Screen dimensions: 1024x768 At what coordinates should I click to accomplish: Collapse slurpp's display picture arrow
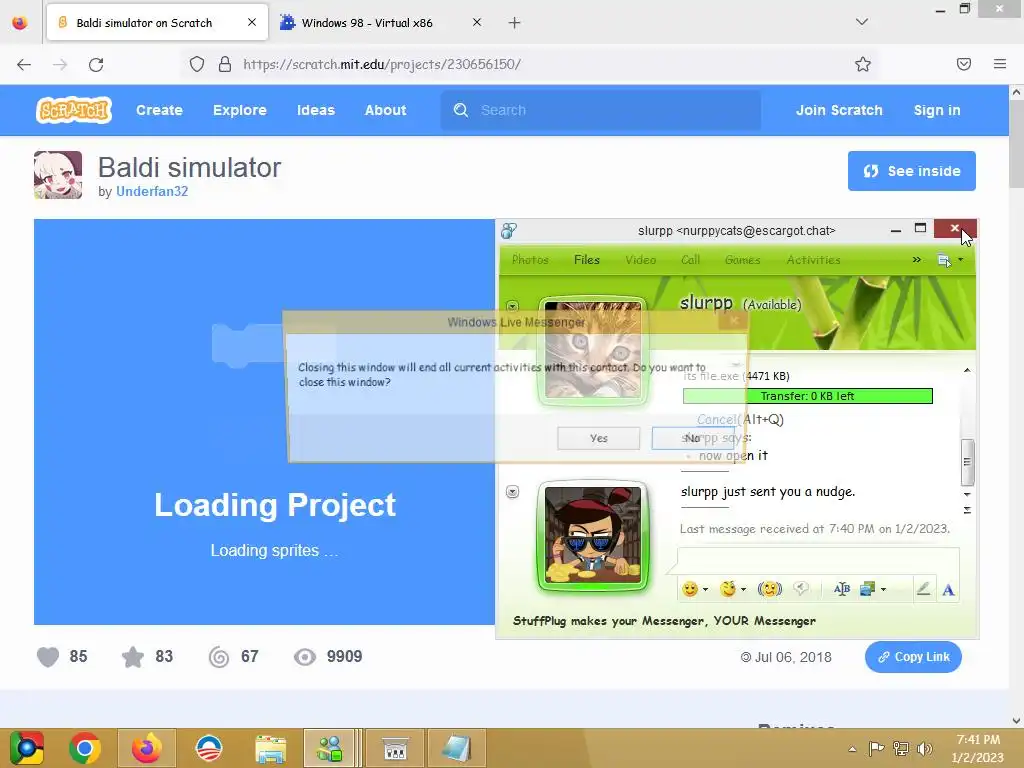[513, 306]
